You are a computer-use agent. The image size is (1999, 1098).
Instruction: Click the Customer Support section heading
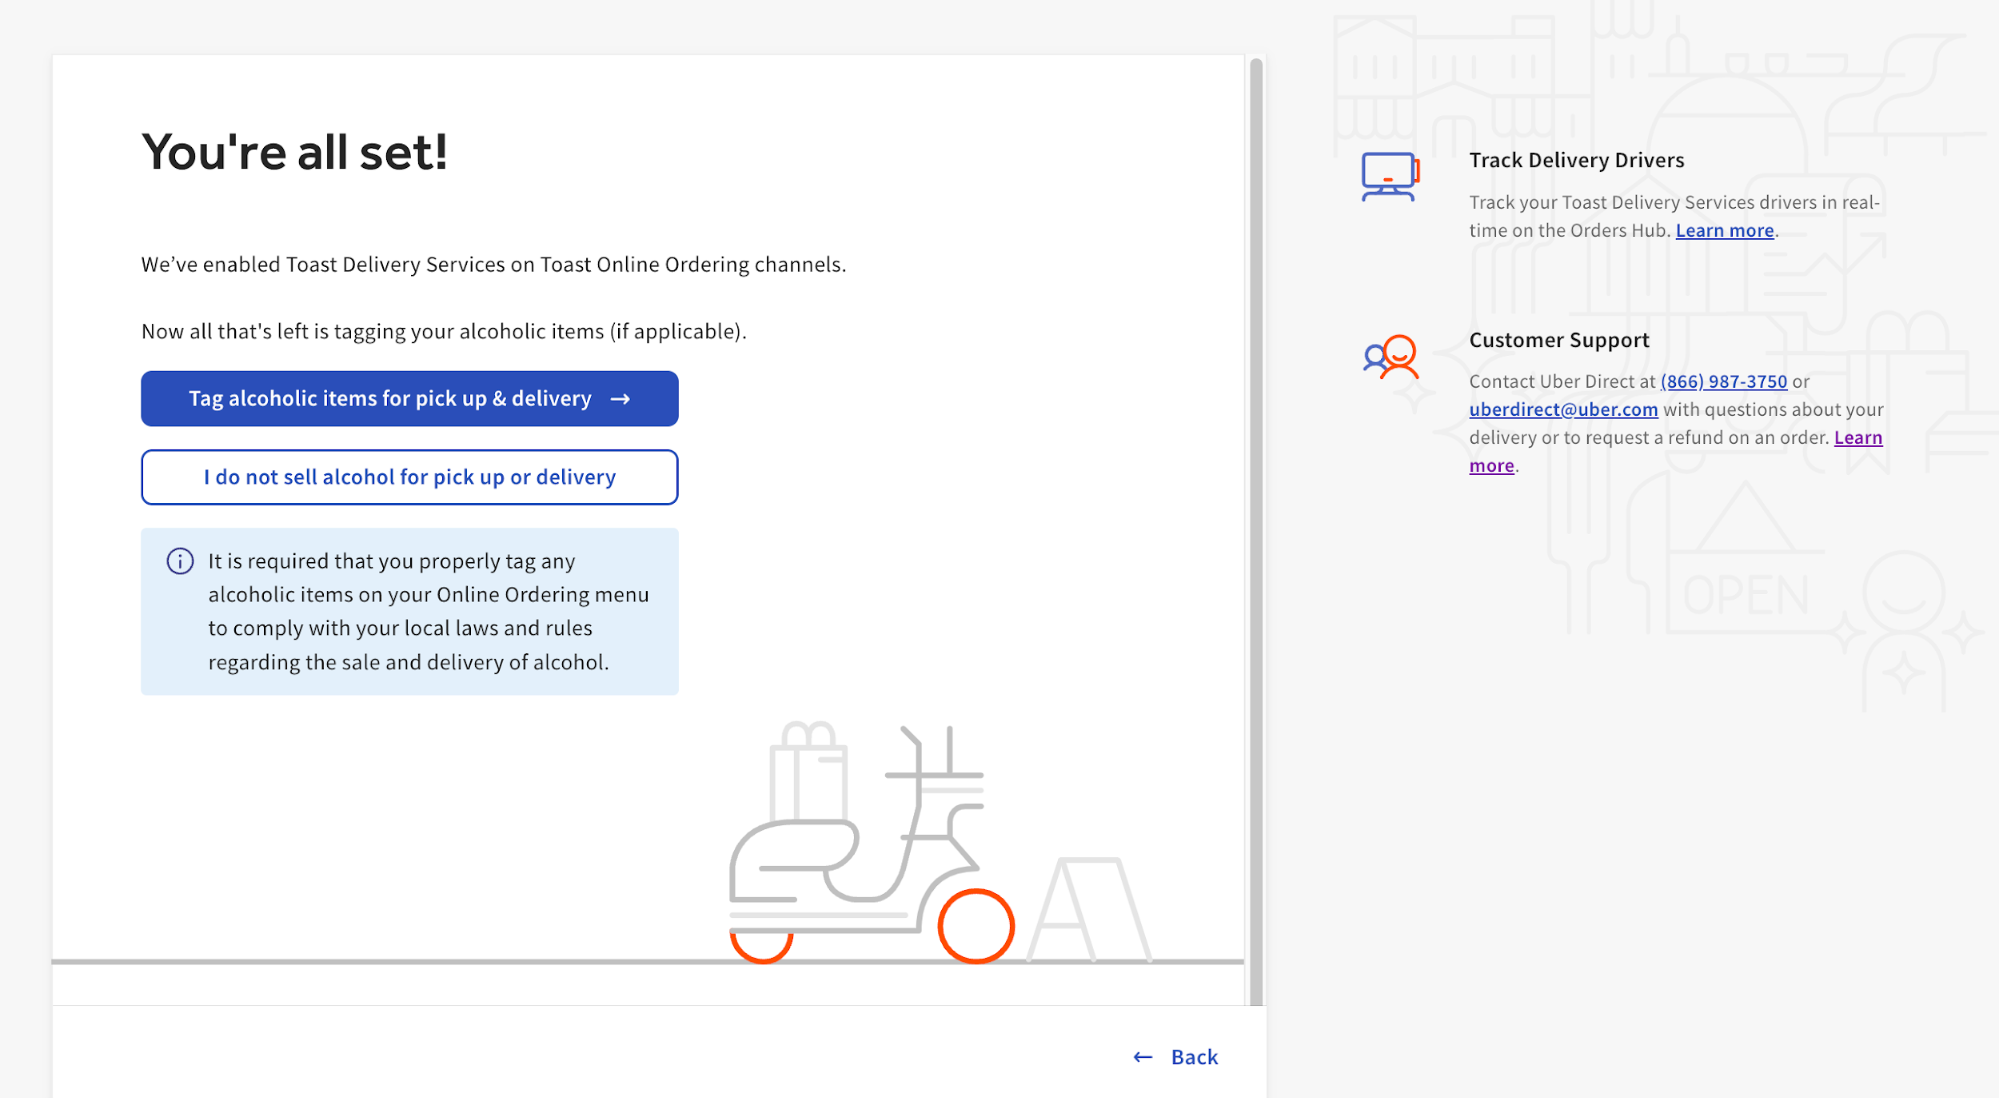tap(1558, 340)
